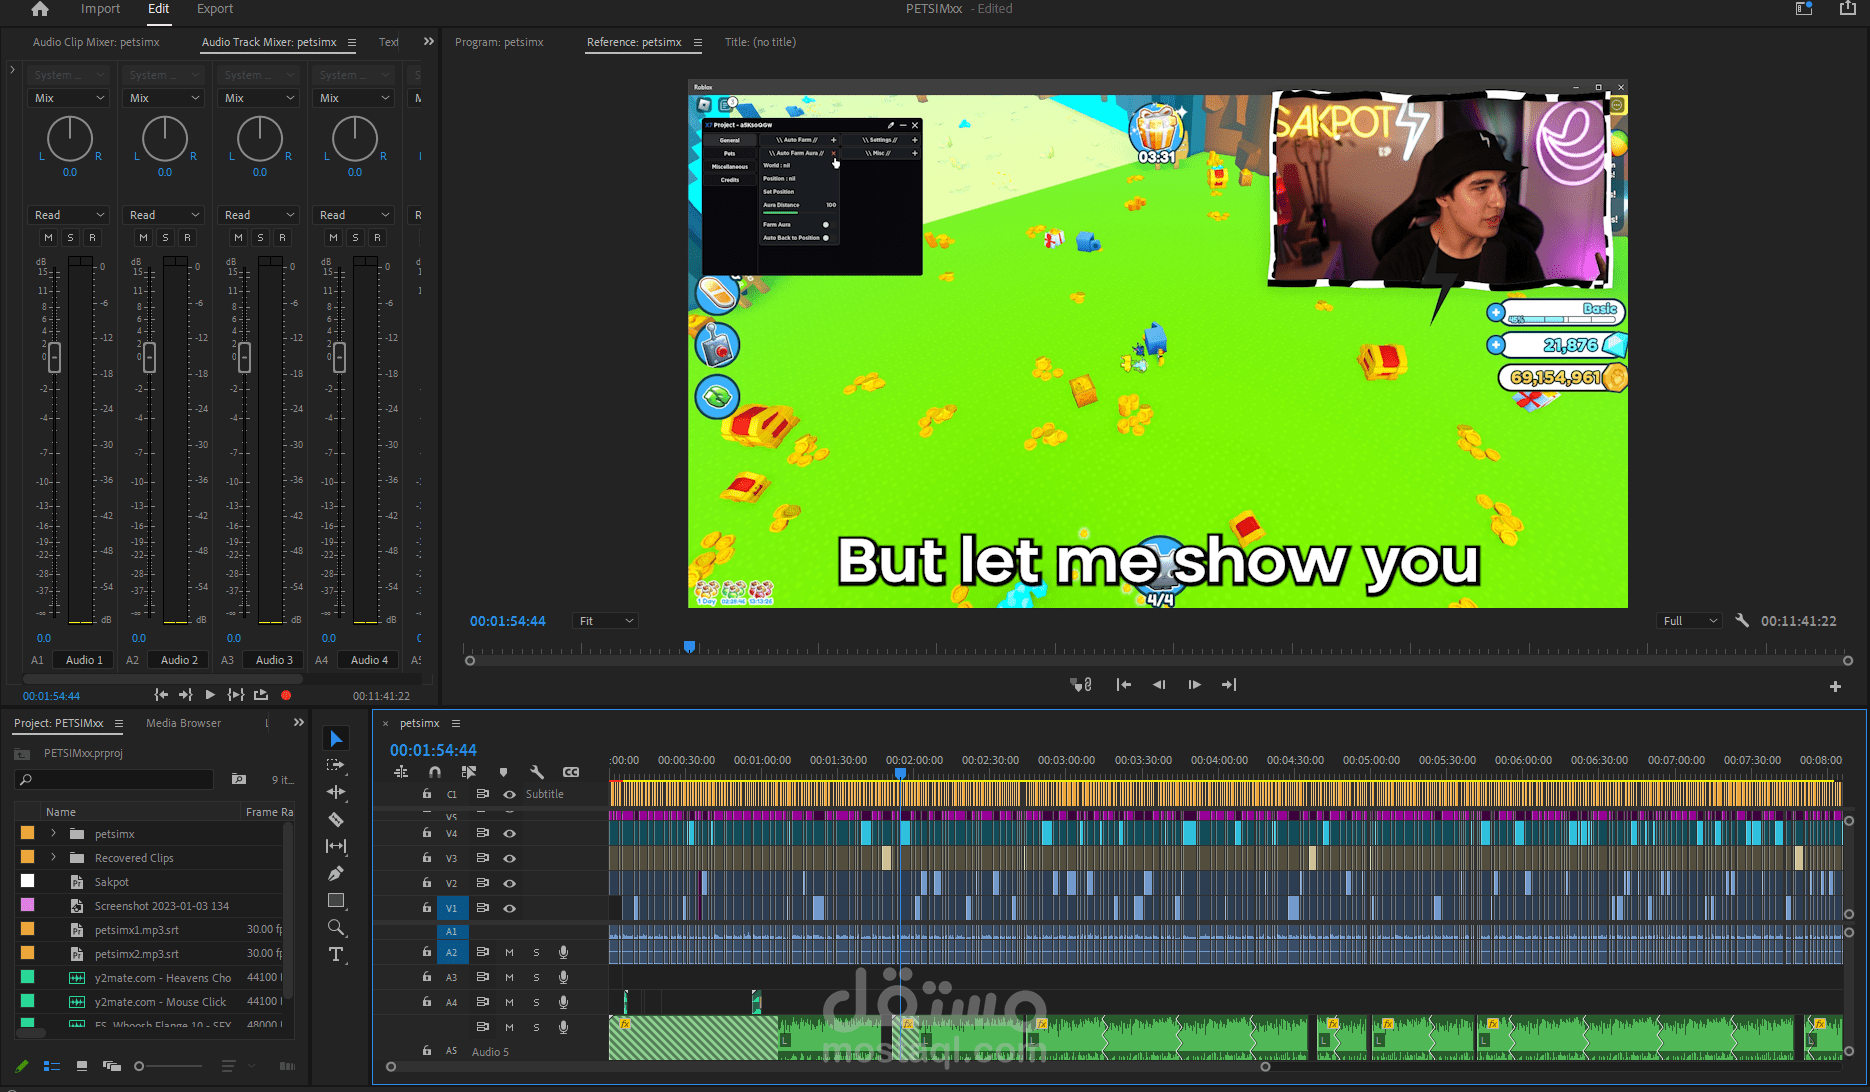The image size is (1870, 1092).
Task: Switch project panel to Icon View
Action: coord(82,1066)
